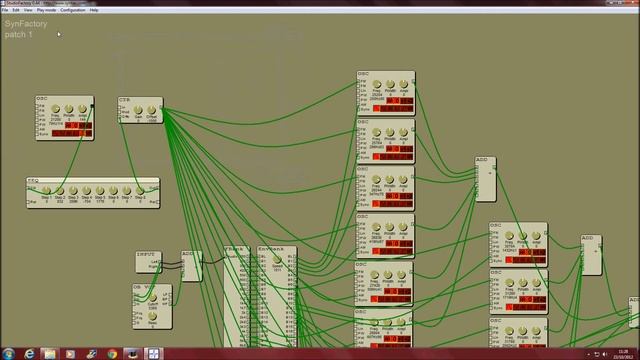
Task: Click the output port of the far-left OSC module
Action: pos(92,106)
